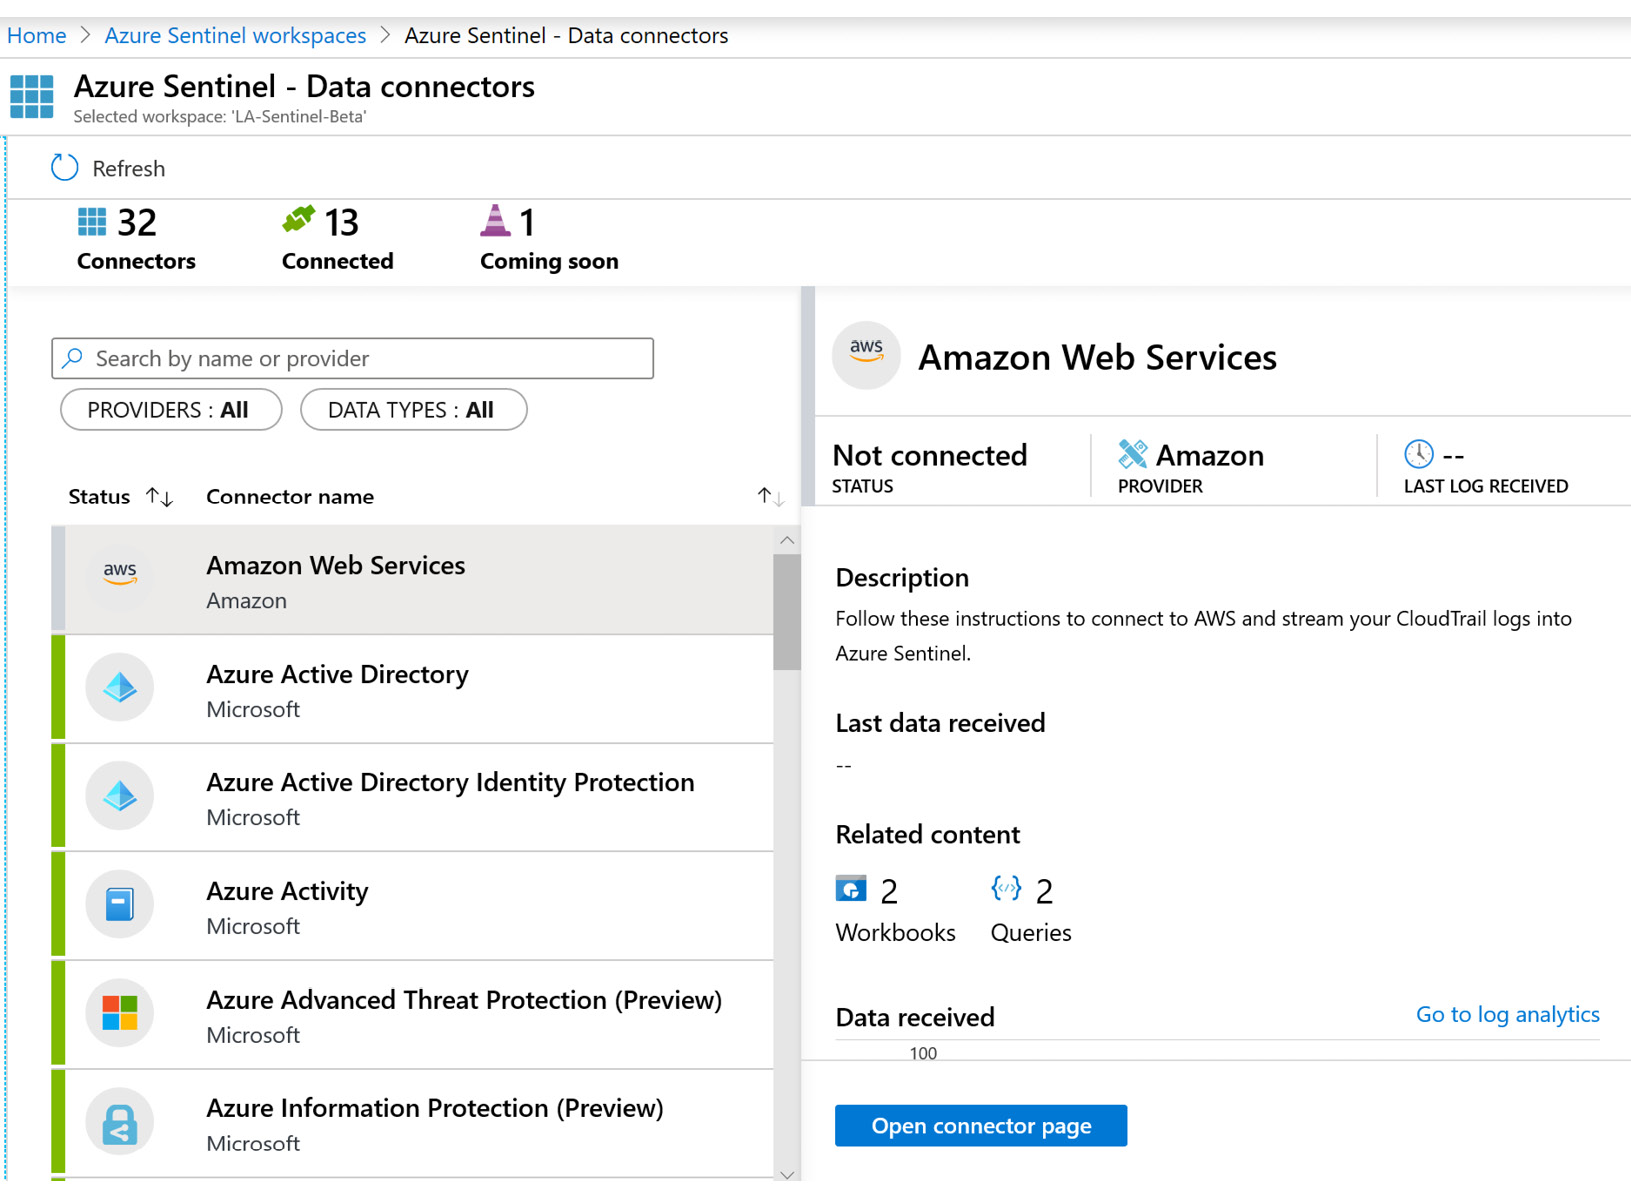The image size is (1631, 1198).
Task: Click the Last log received clock icon
Action: tap(1419, 454)
